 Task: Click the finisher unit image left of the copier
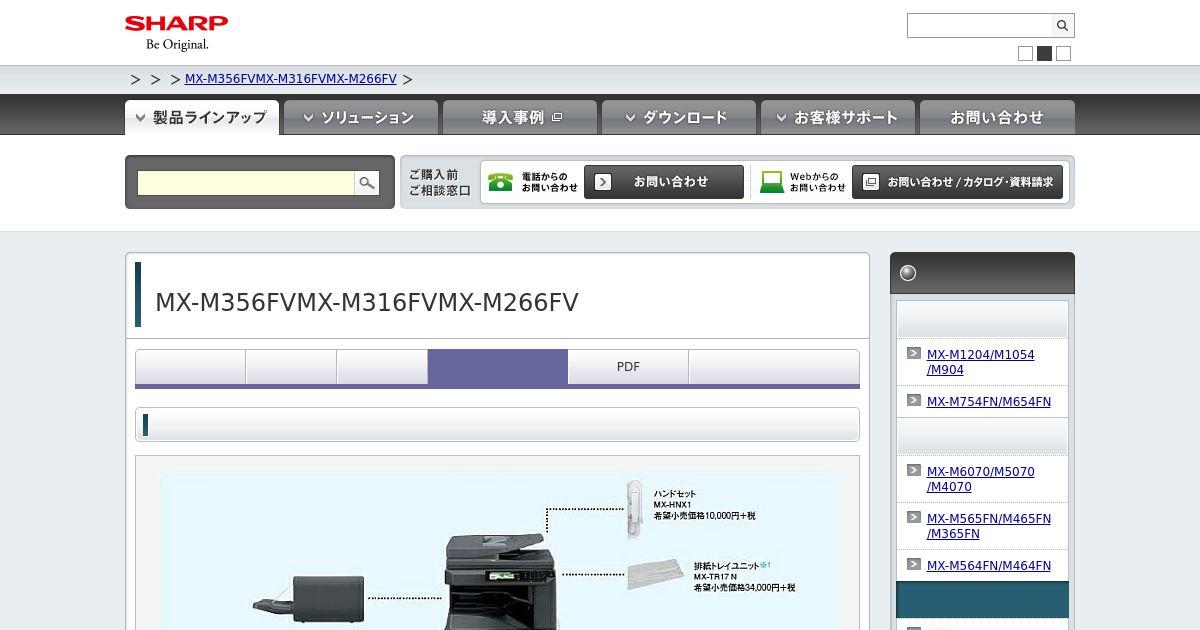click(308, 598)
